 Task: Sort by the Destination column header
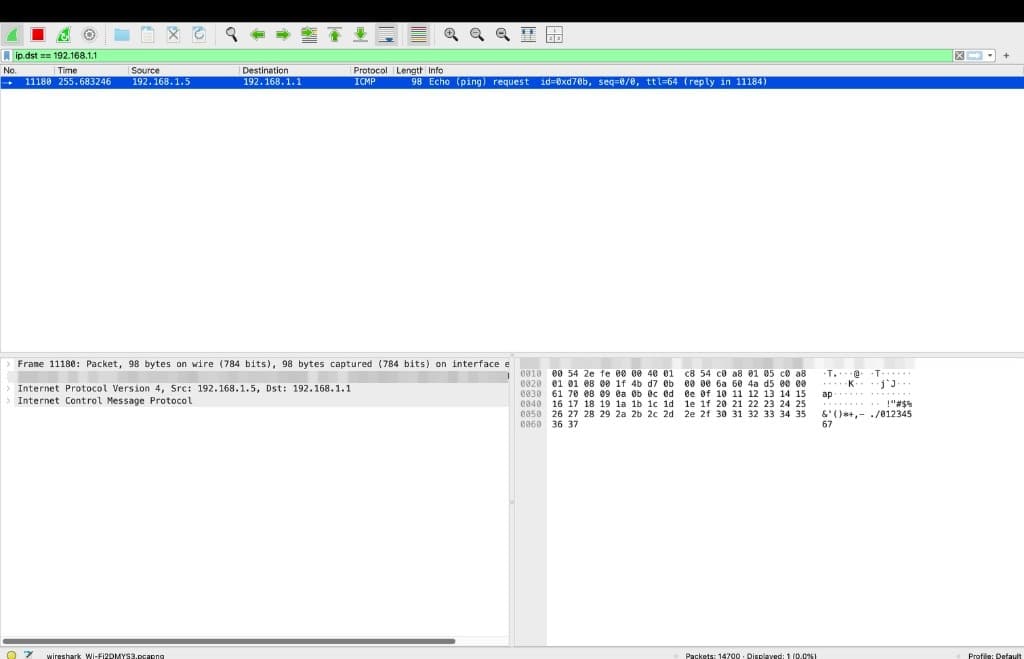point(295,70)
